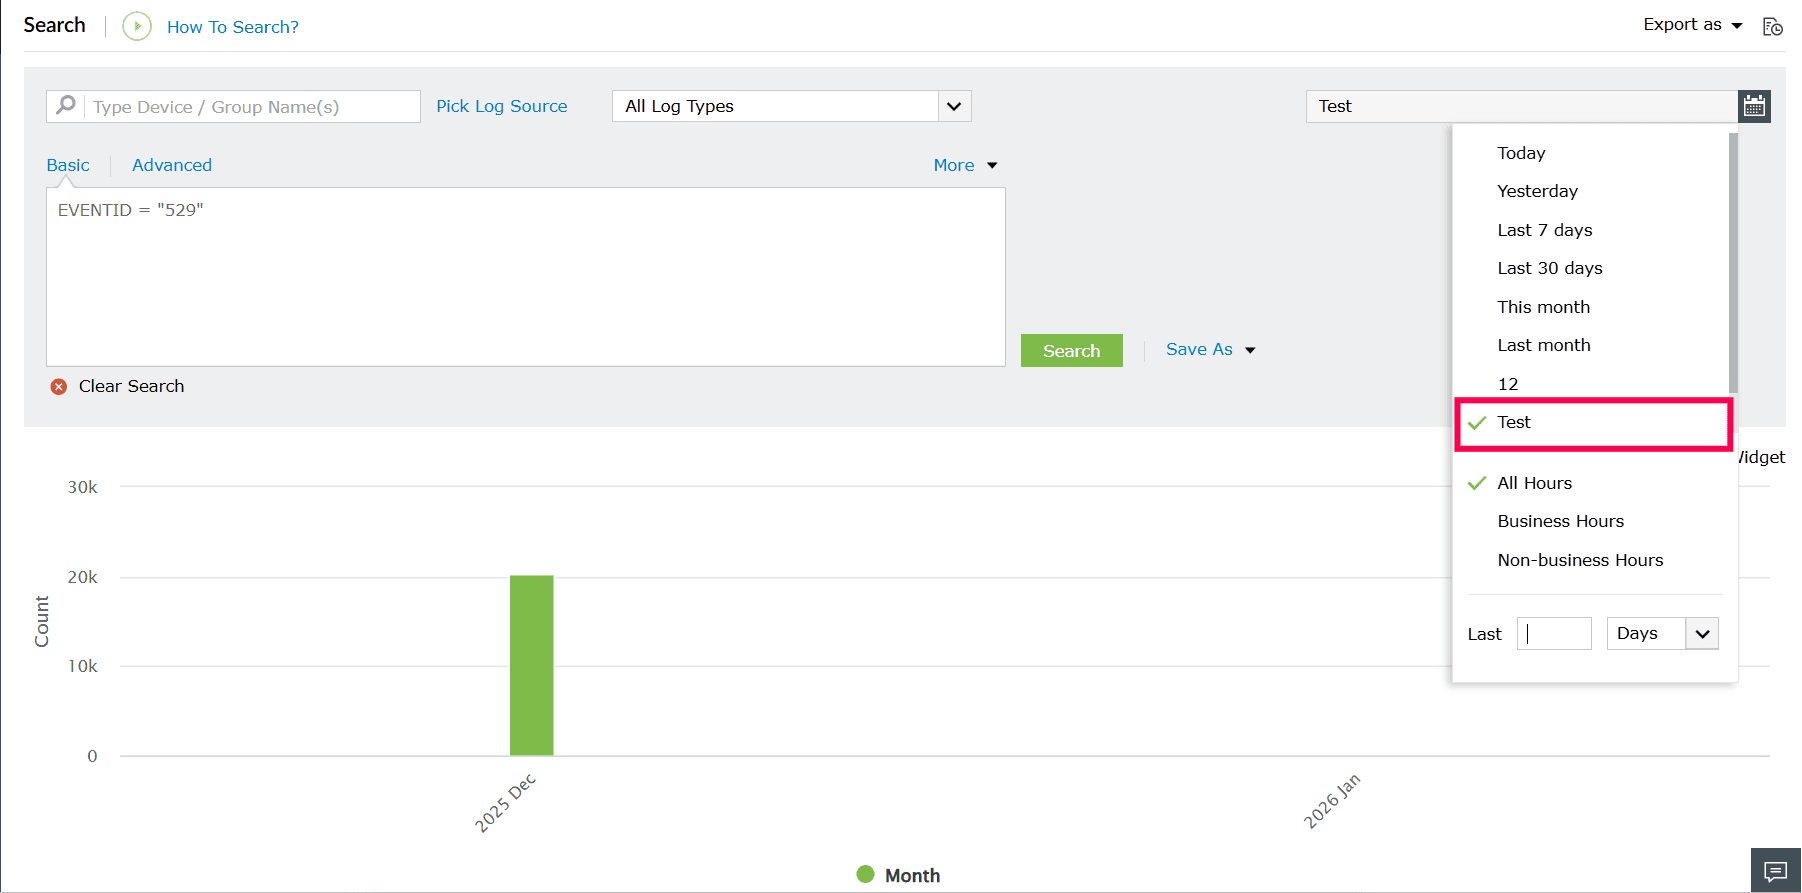
Task: Expand the Save As dropdown arrow
Action: click(x=1250, y=350)
